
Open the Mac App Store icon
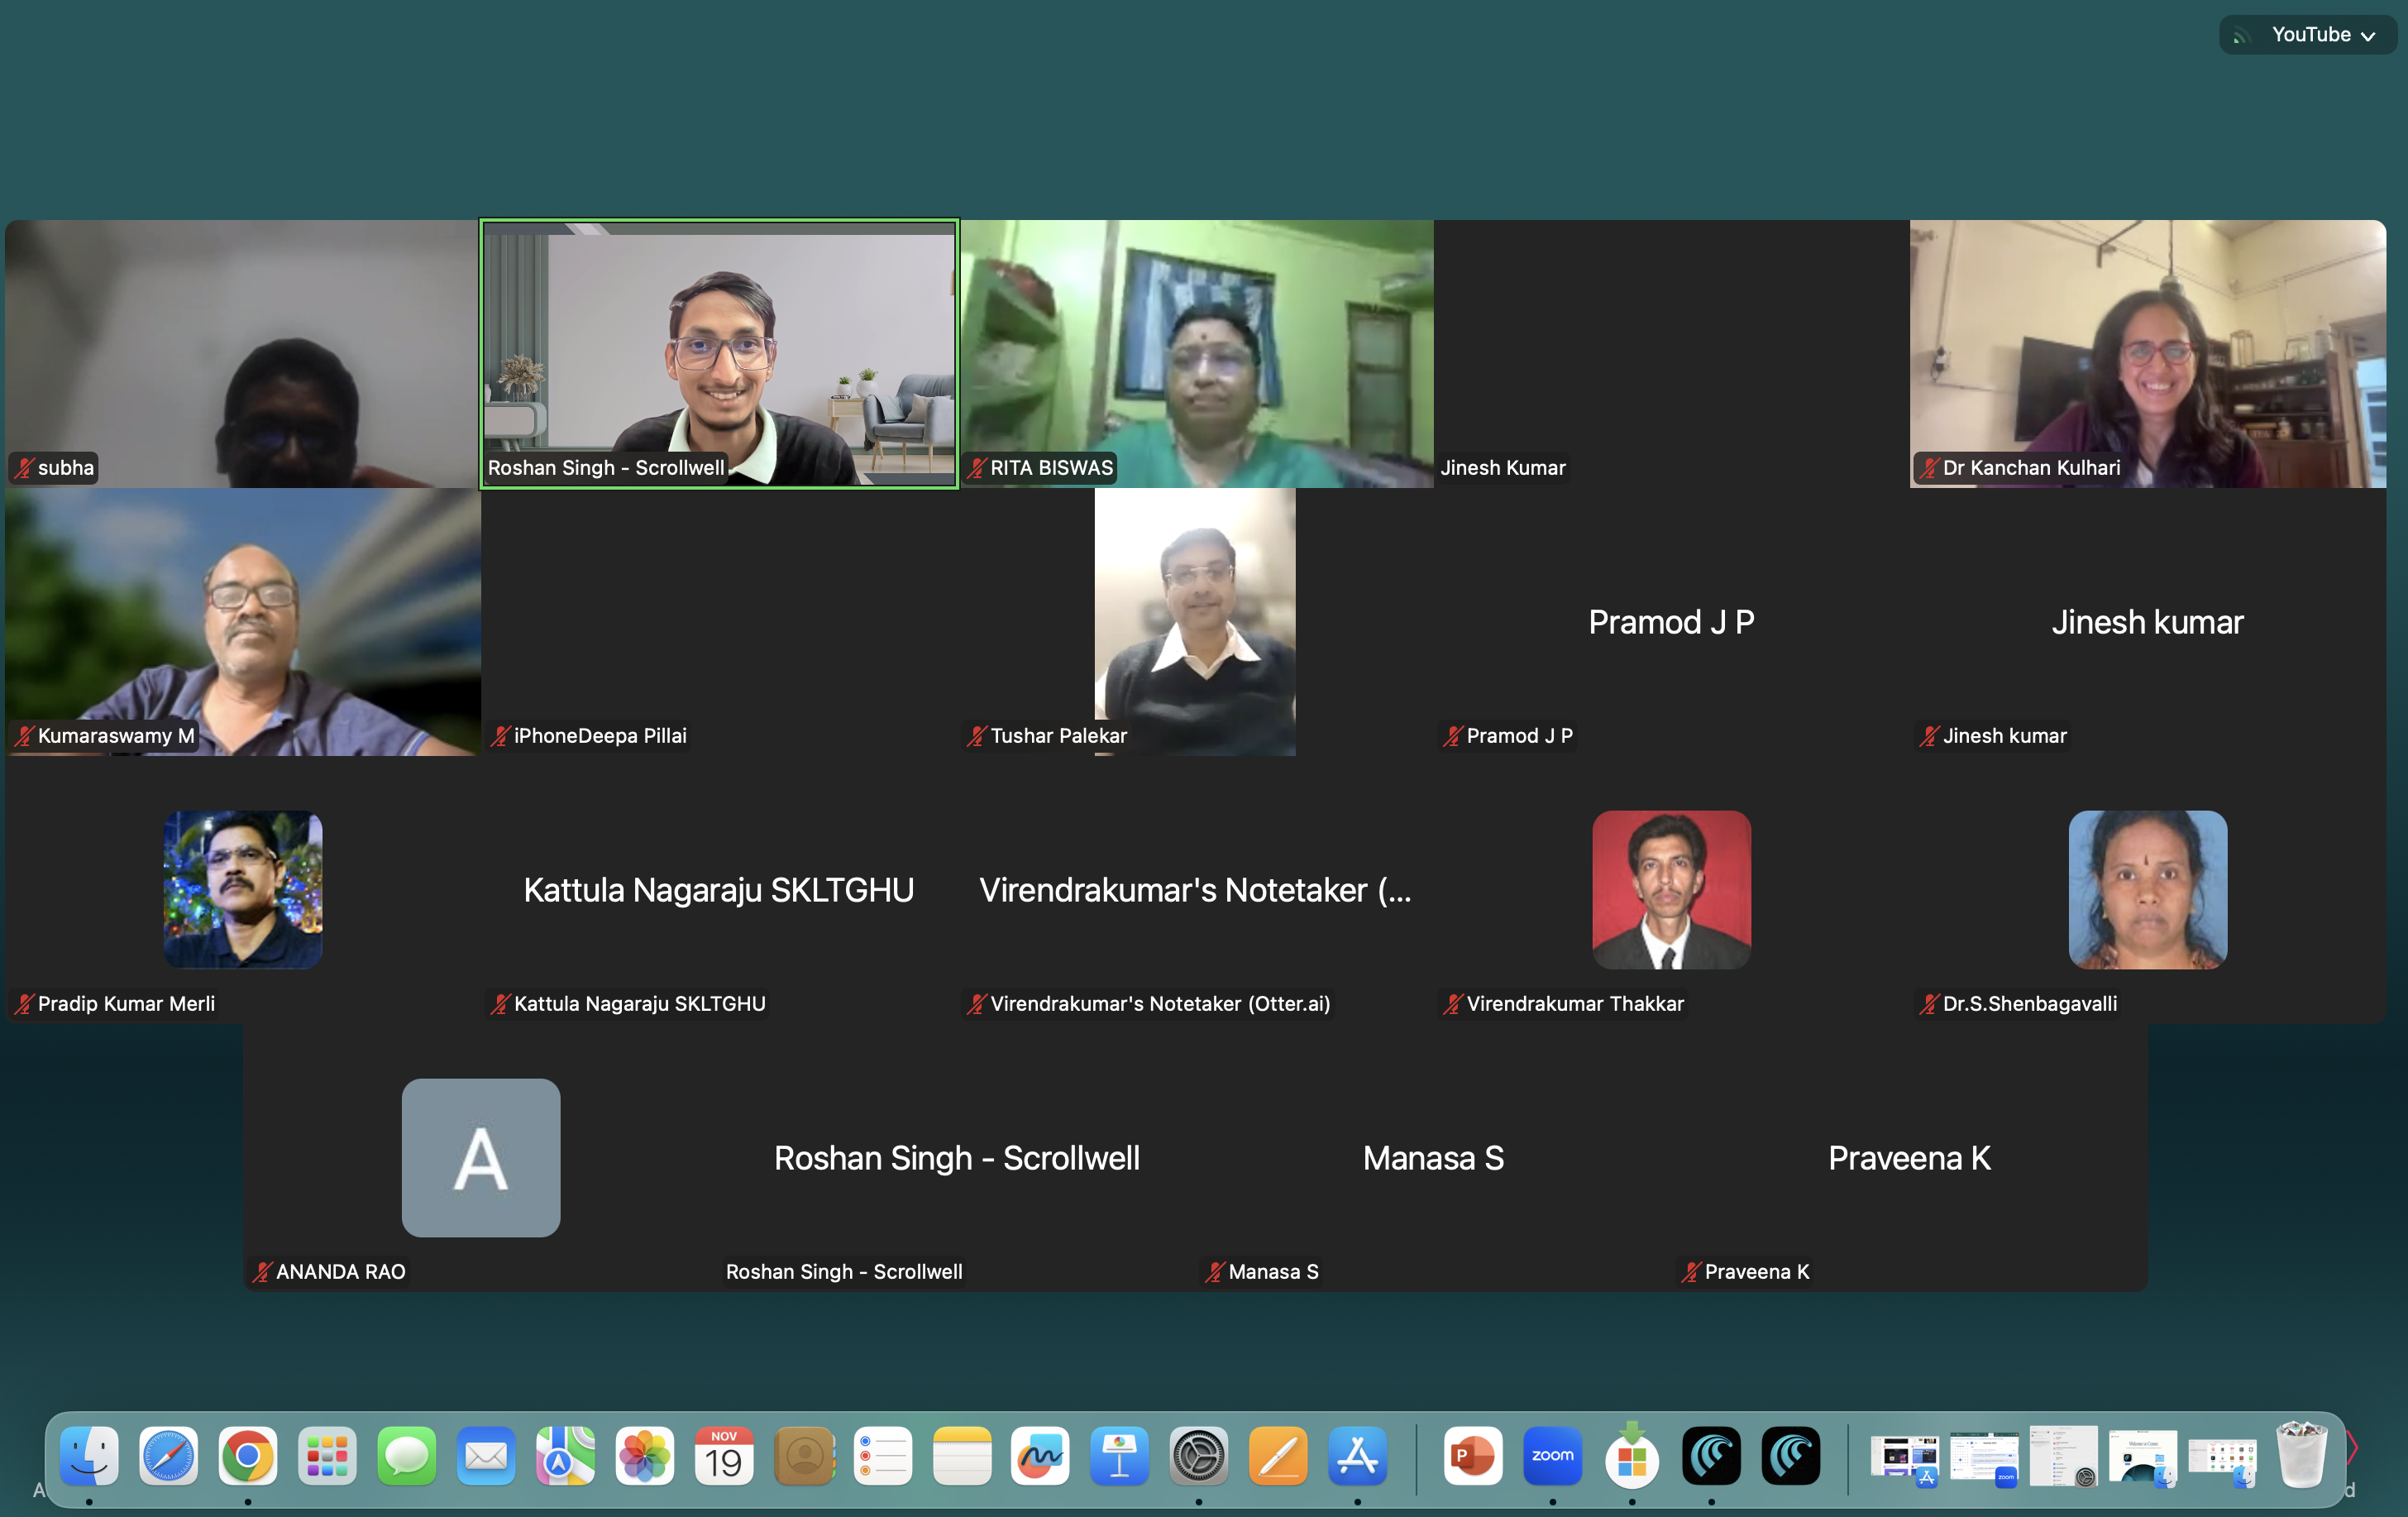[x=1357, y=1455]
